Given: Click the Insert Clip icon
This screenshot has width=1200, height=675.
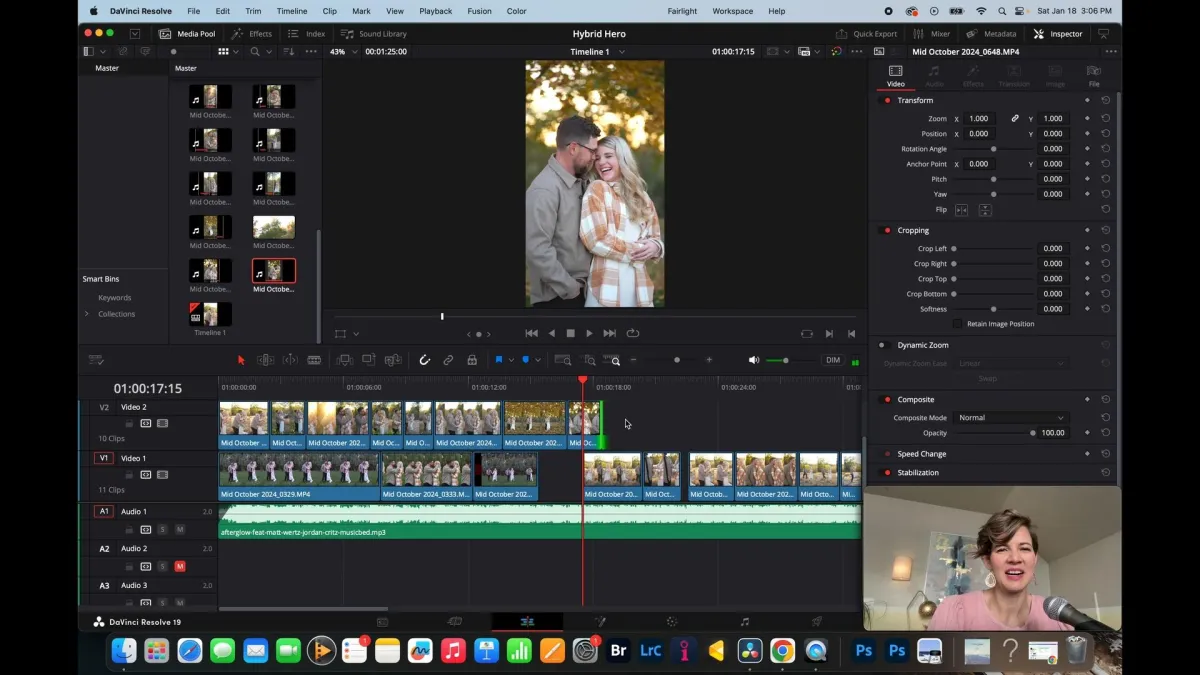Looking at the screenshot, I should [x=344, y=360].
